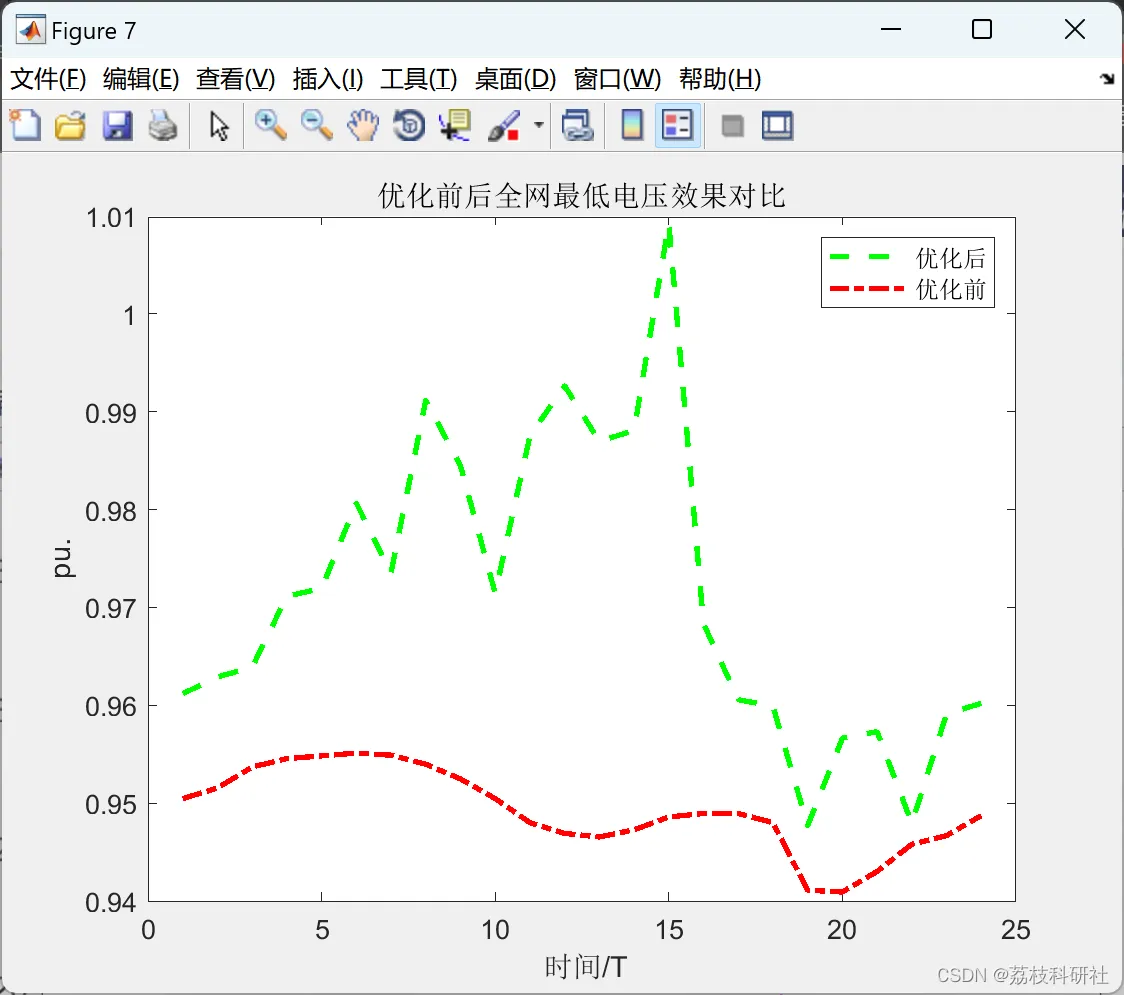
Task: Click the New Figure icon
Action: [25, 125]
